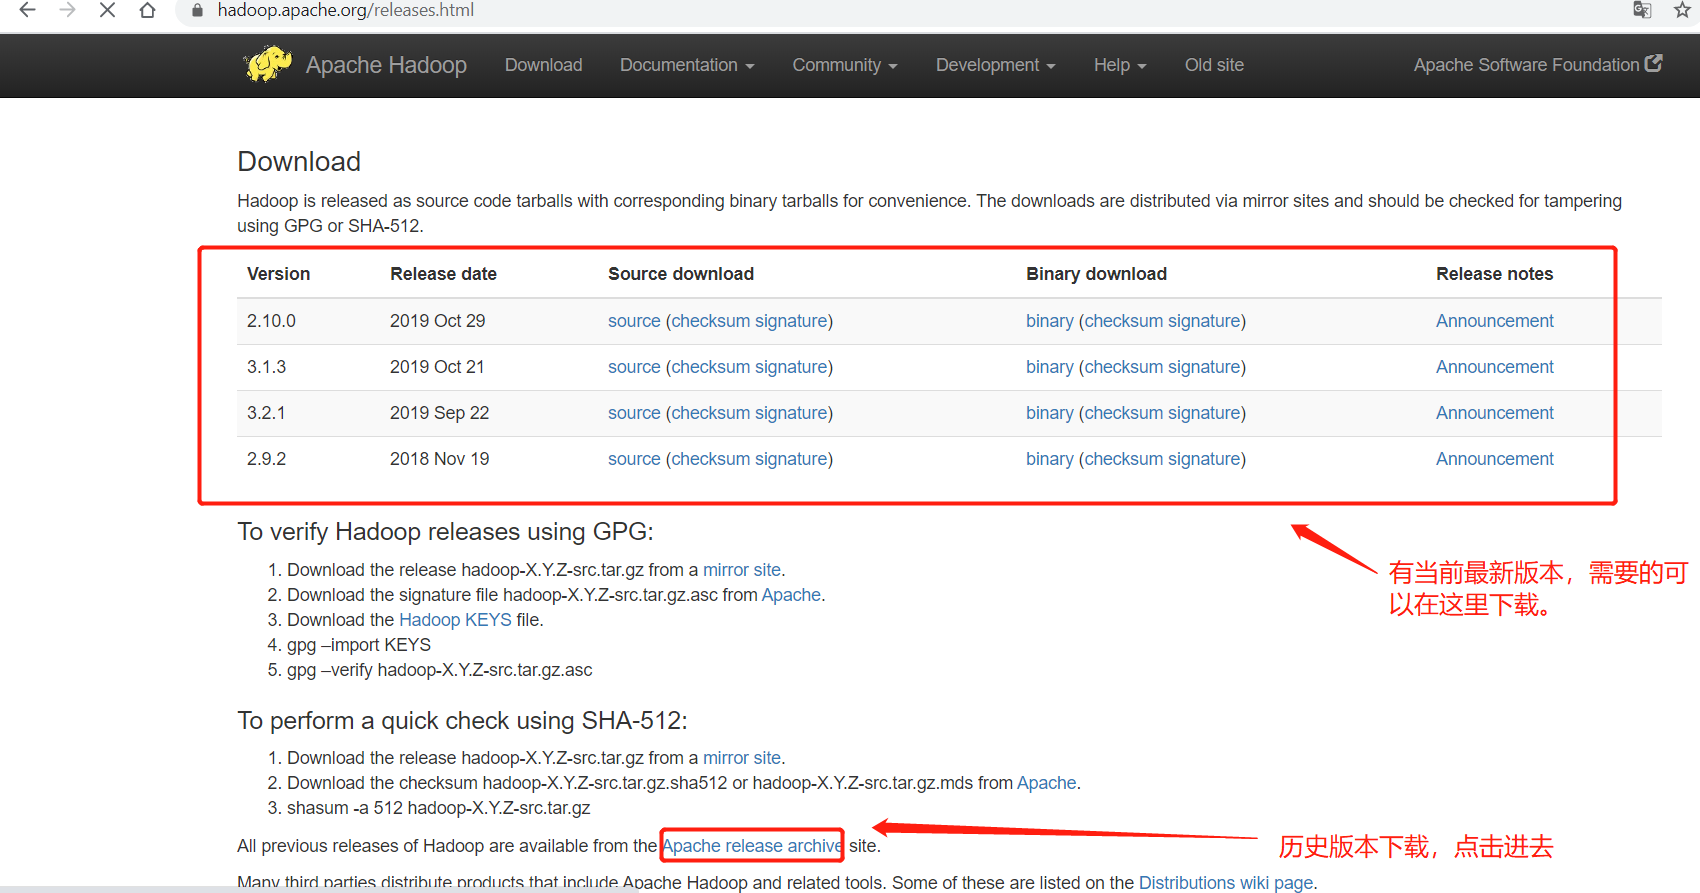This screenshot has height=893, width=1700.
Task: Open source signature for version 3.1.3
Action: coord(791,367)
